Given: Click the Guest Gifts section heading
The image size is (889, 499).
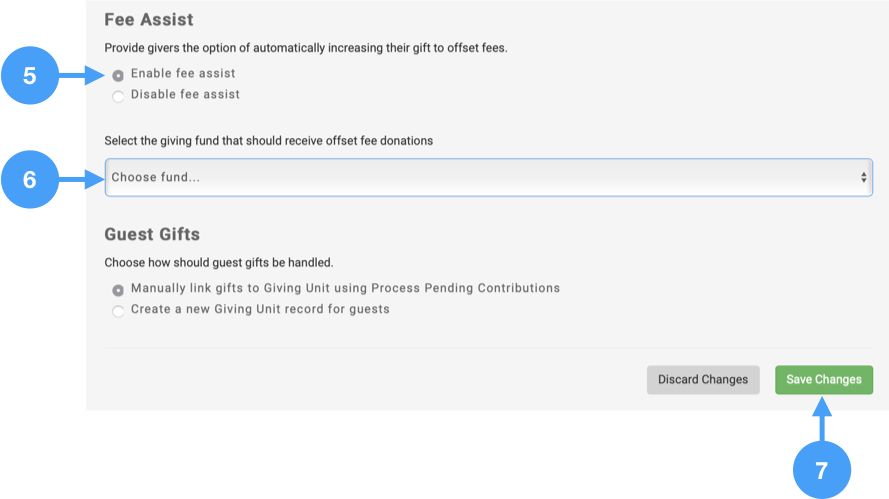Looking at the screenshot, I should point(152,235).
